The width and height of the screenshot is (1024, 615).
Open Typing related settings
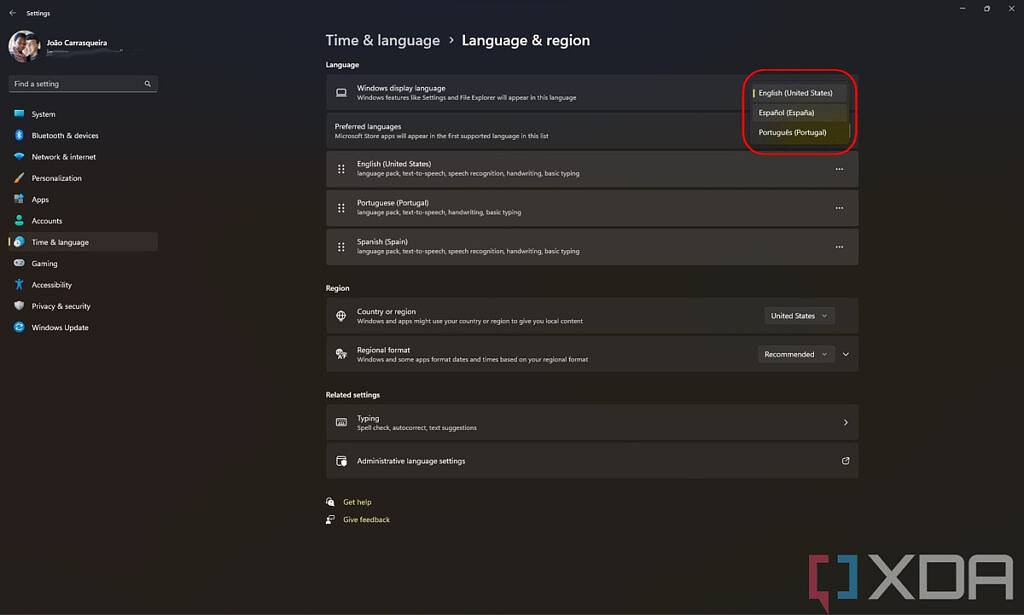[592, 422]
